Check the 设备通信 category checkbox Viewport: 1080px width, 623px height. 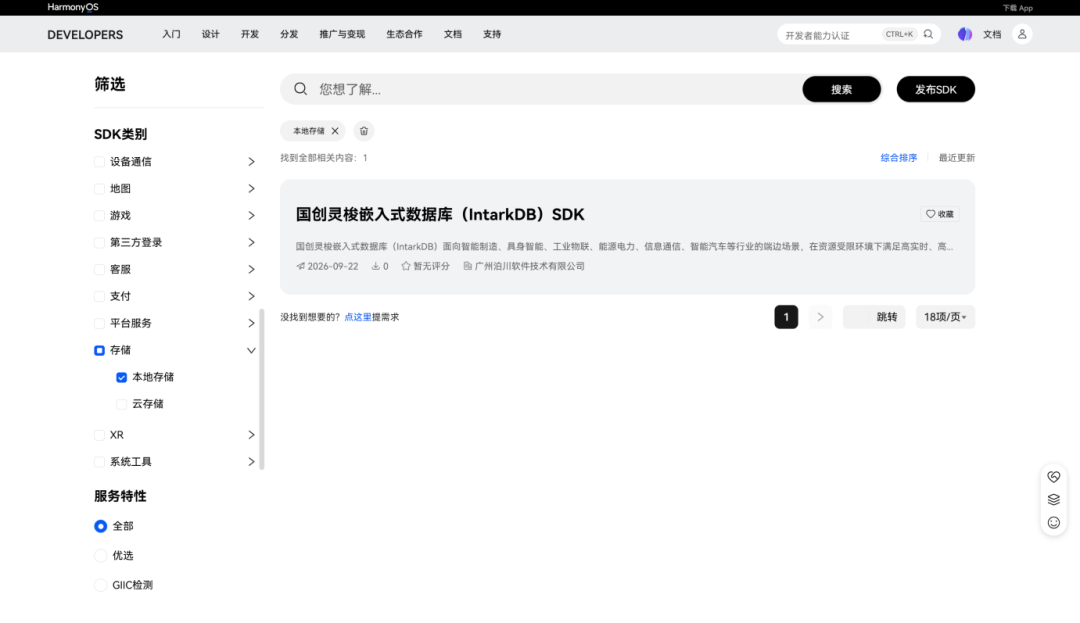click(99, 162)
